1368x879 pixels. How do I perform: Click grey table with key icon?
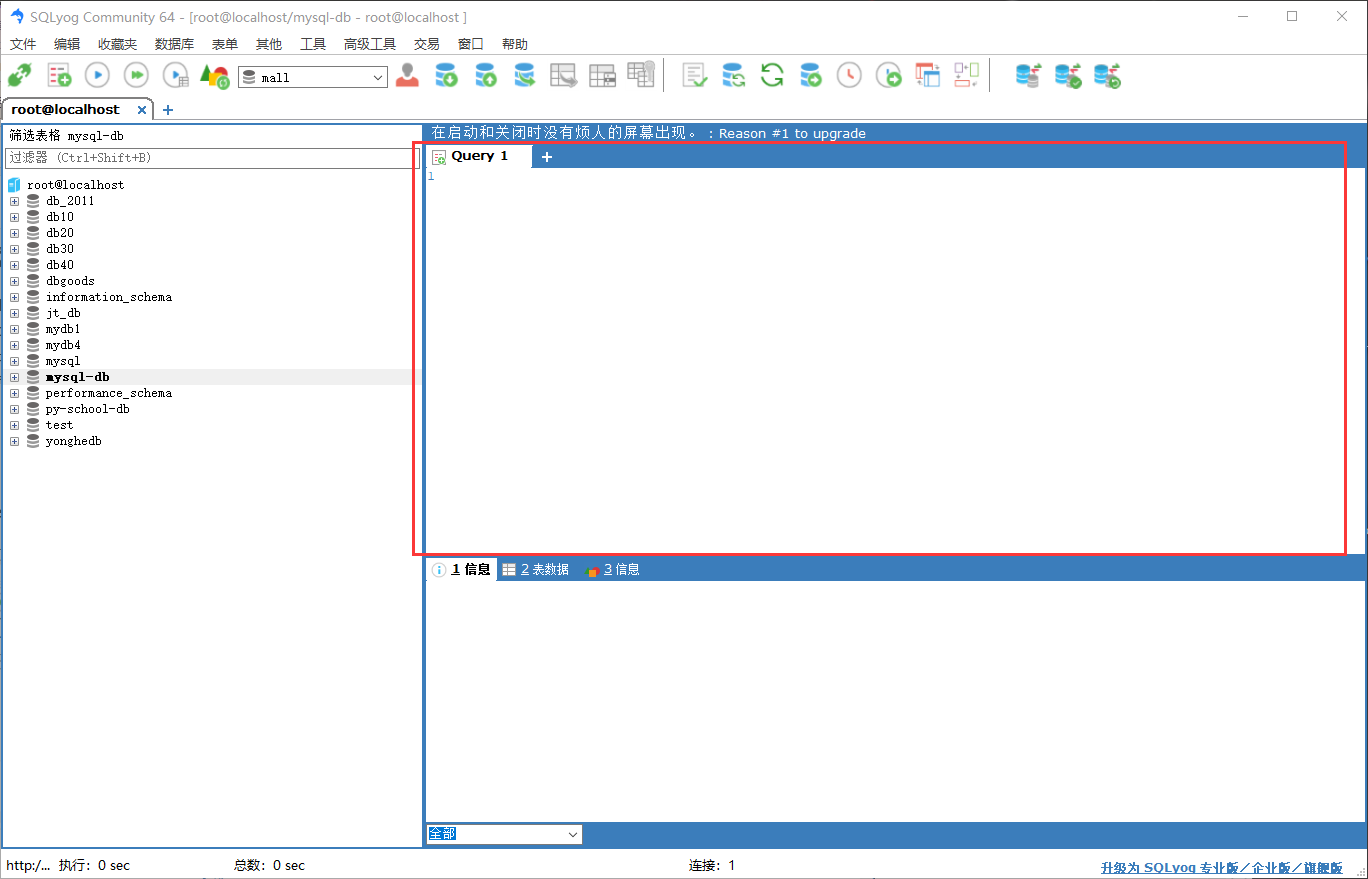click(x=640, y=75)
